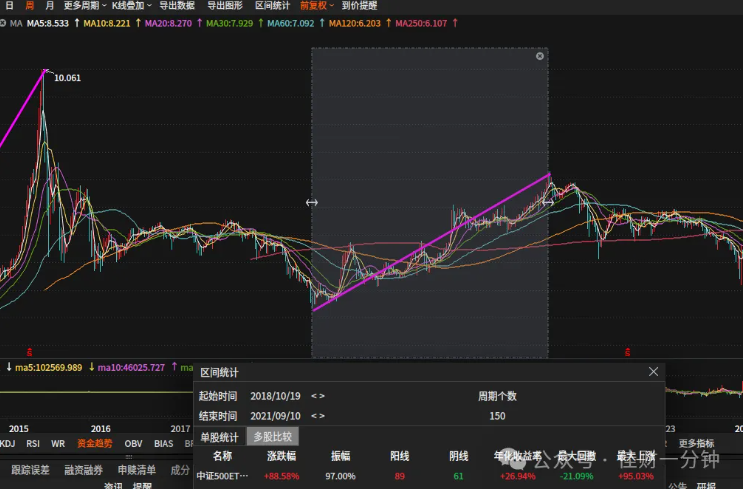
Task: Switch to the OBV indicator
Action: point(133,444)
